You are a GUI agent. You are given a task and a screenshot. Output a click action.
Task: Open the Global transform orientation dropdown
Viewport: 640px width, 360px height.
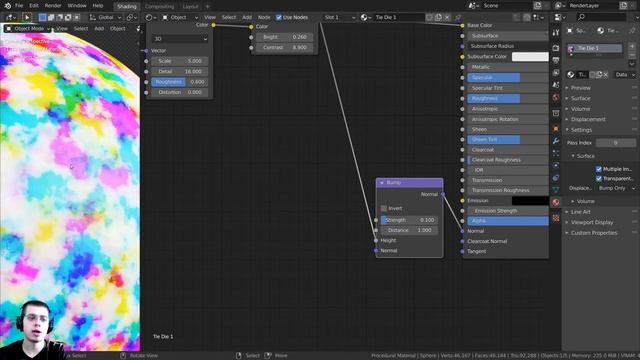[x=105, y=18]
